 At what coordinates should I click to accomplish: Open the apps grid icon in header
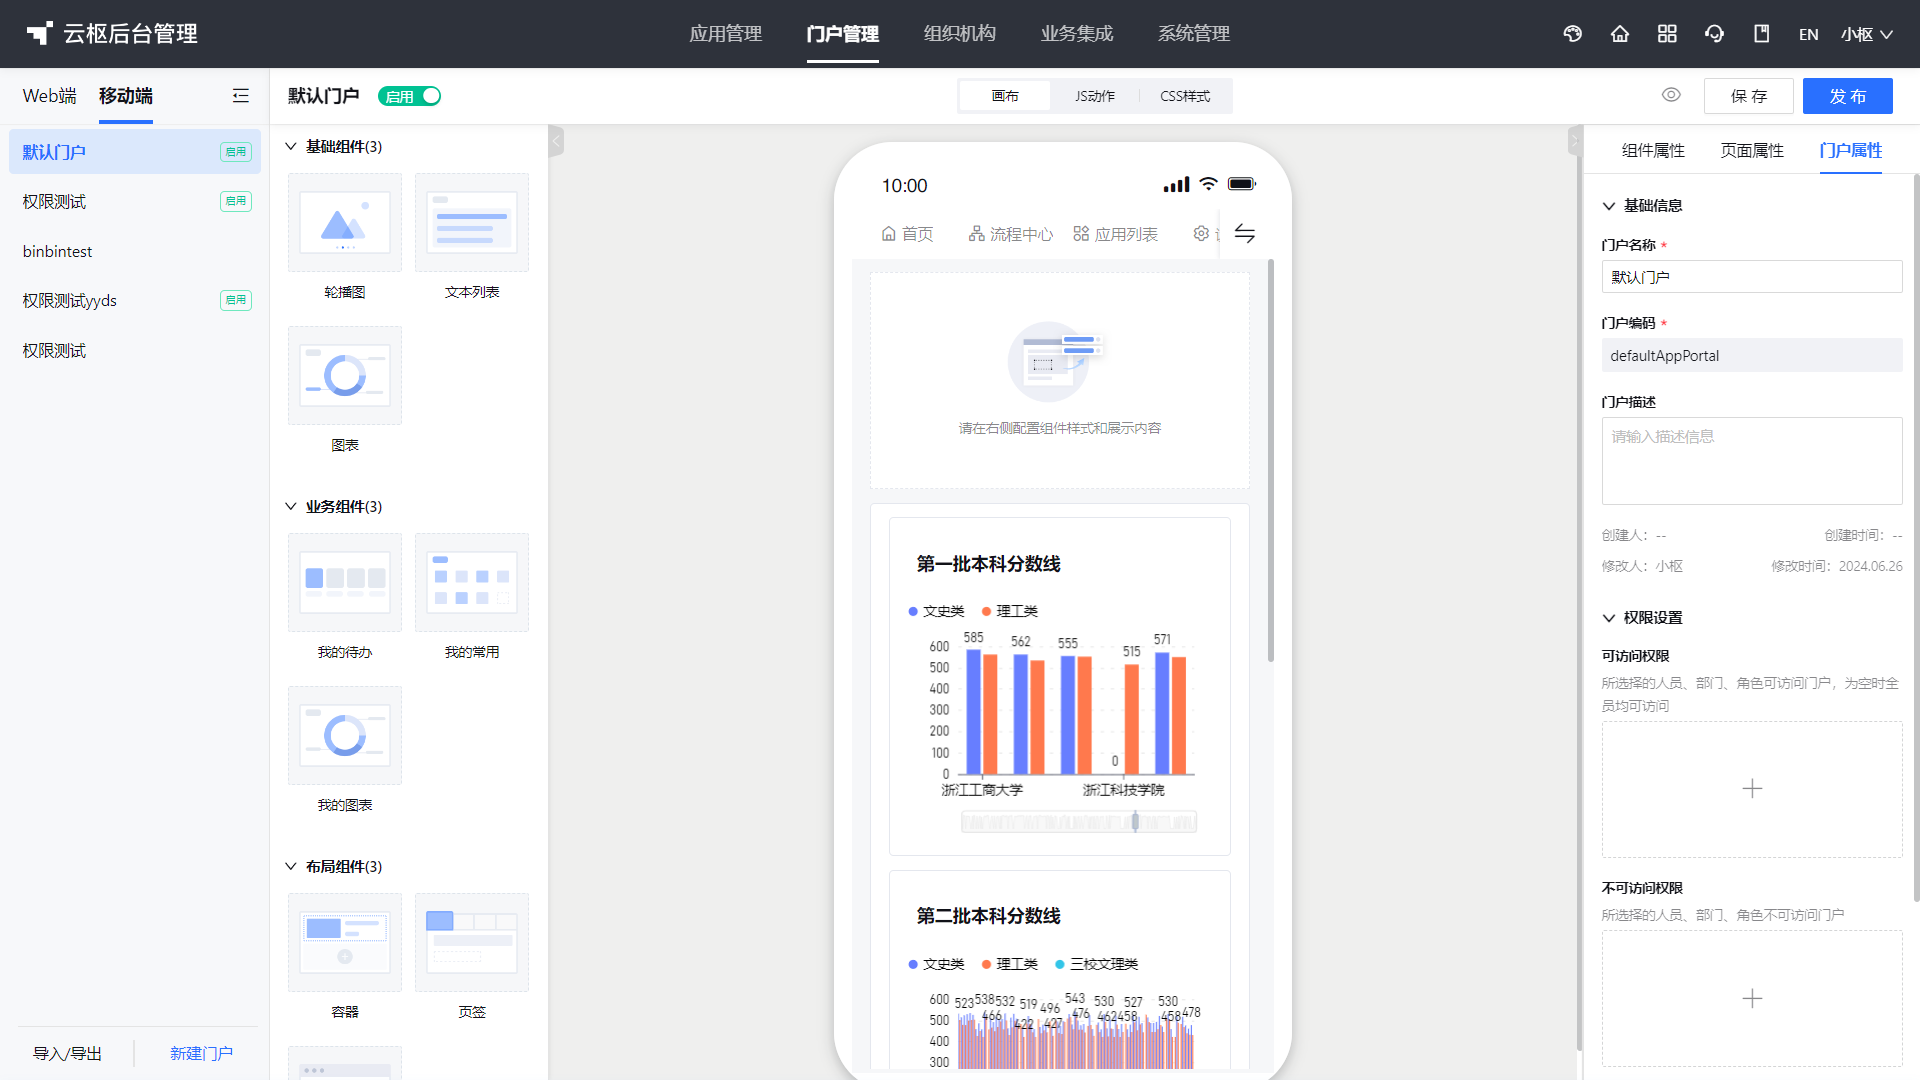(1667, 34)
